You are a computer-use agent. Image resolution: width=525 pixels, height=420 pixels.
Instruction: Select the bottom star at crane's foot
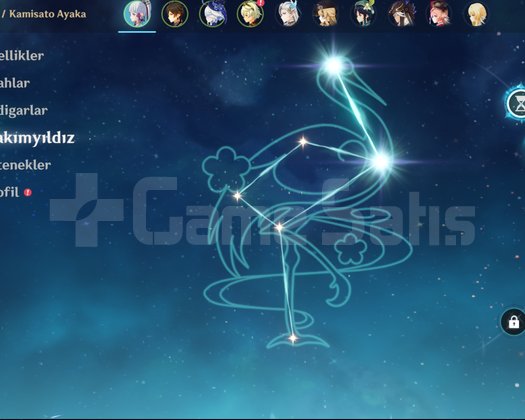(293, 338)
